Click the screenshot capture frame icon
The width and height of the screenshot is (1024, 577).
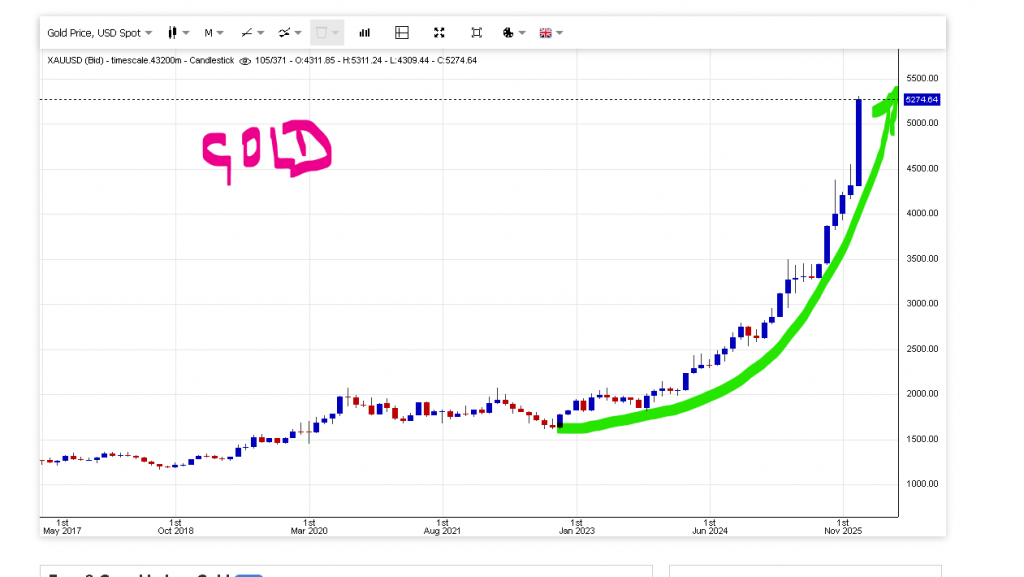pyautogui.click(x=476, y=33)
